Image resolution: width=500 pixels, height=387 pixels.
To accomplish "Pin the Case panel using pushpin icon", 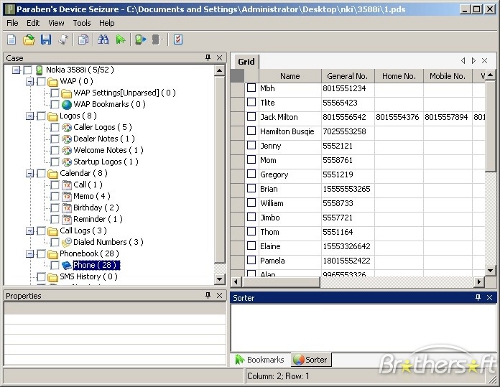I will pos(208,58).
